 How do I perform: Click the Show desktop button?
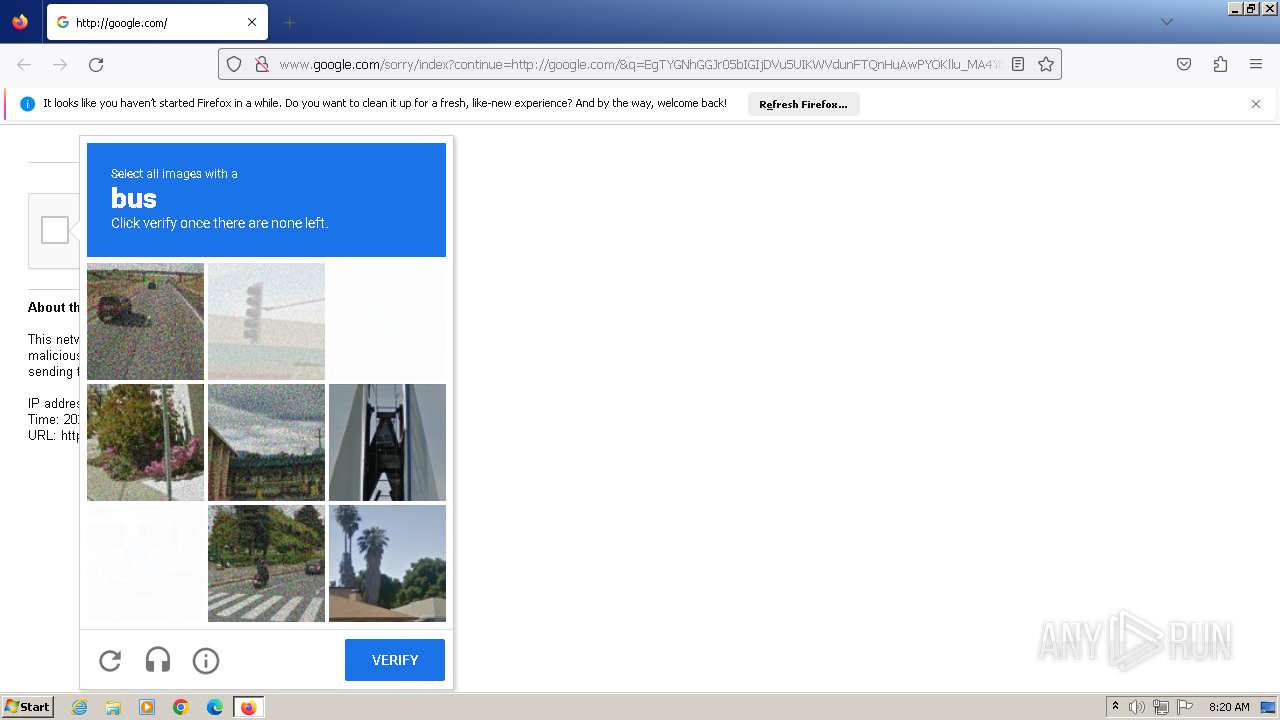1268,707
